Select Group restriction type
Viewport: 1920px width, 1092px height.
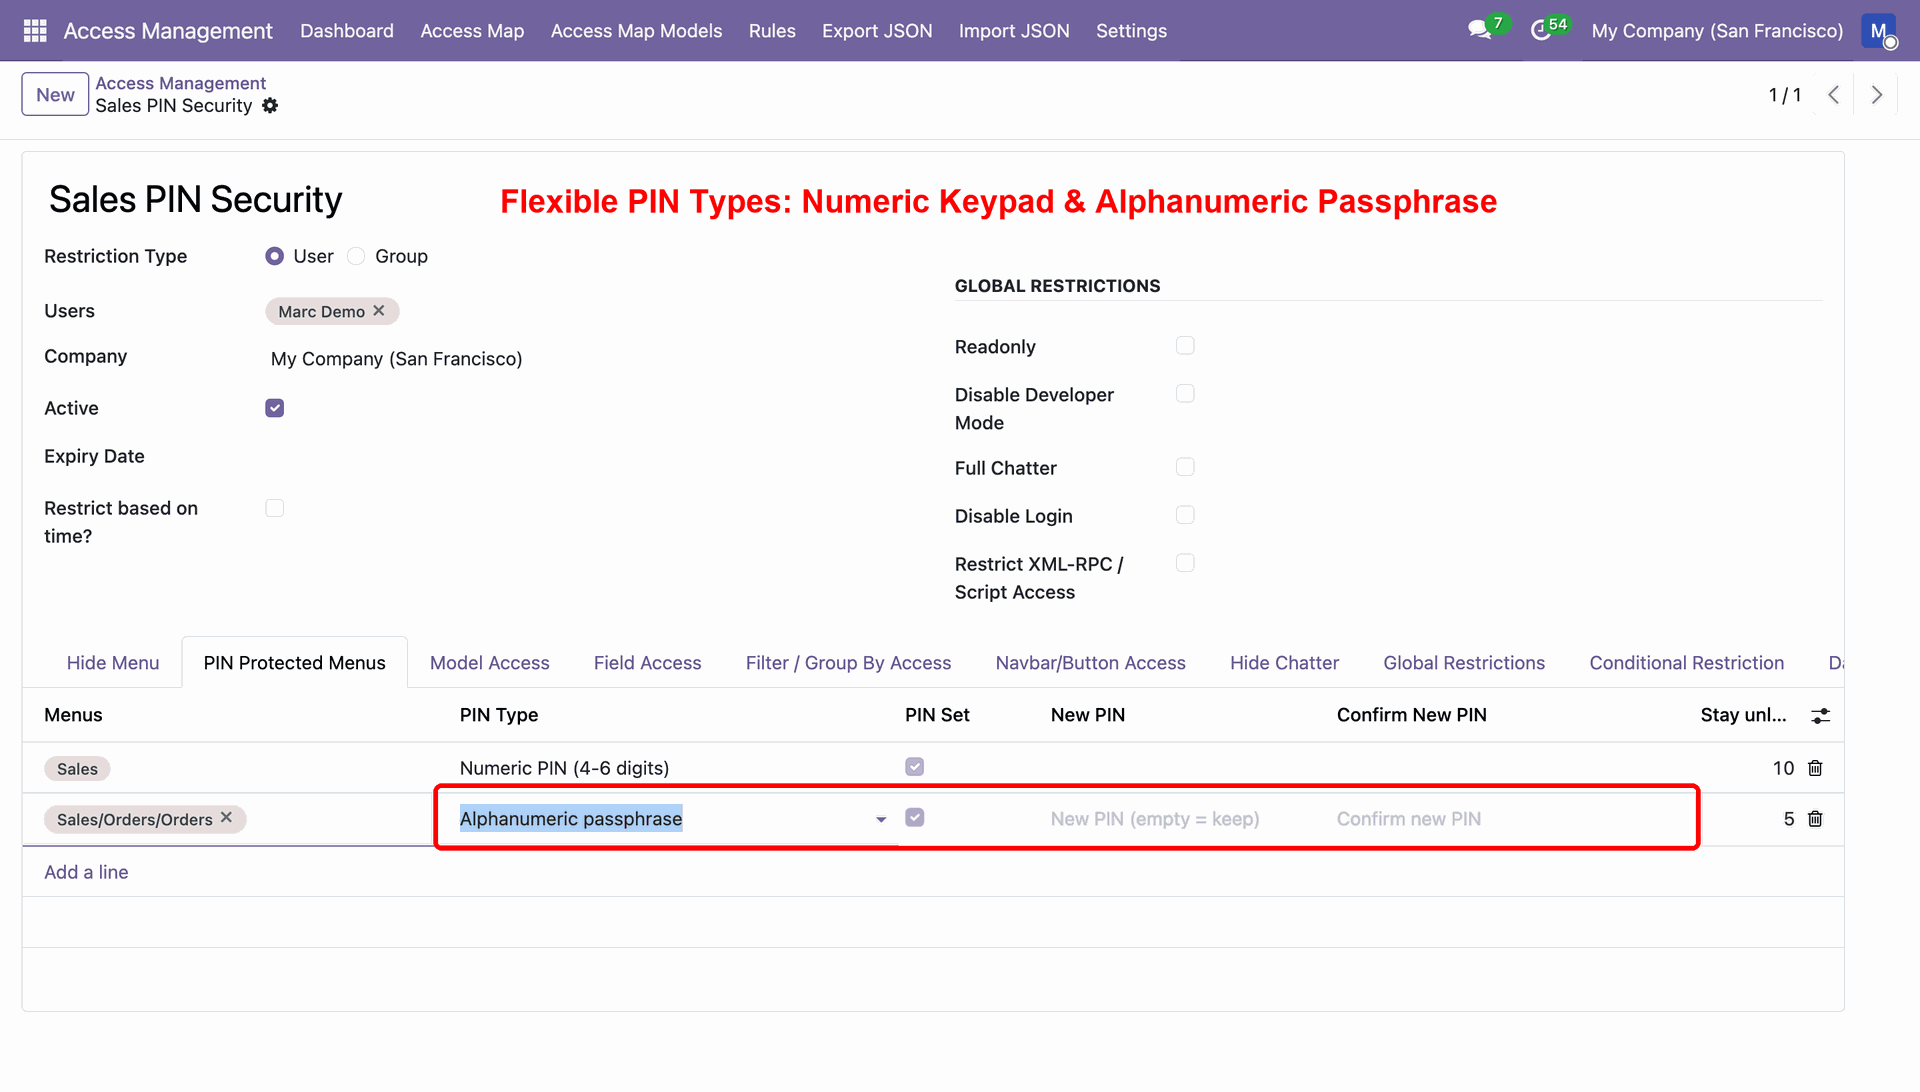(356, 257)
